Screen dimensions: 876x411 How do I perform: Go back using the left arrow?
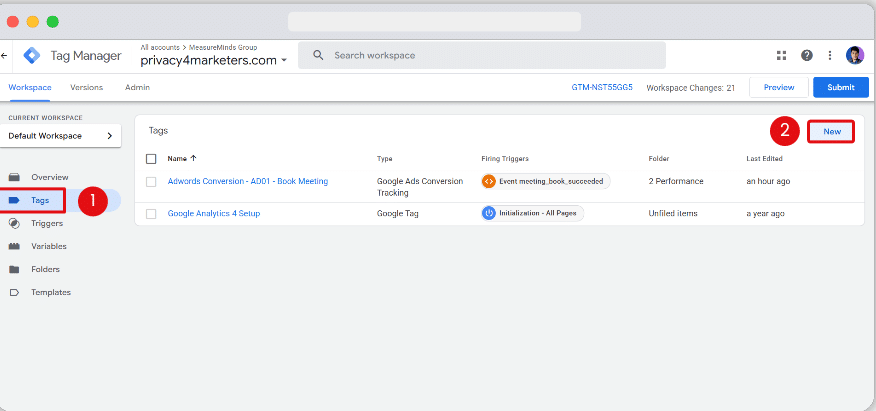pos(3,56)
